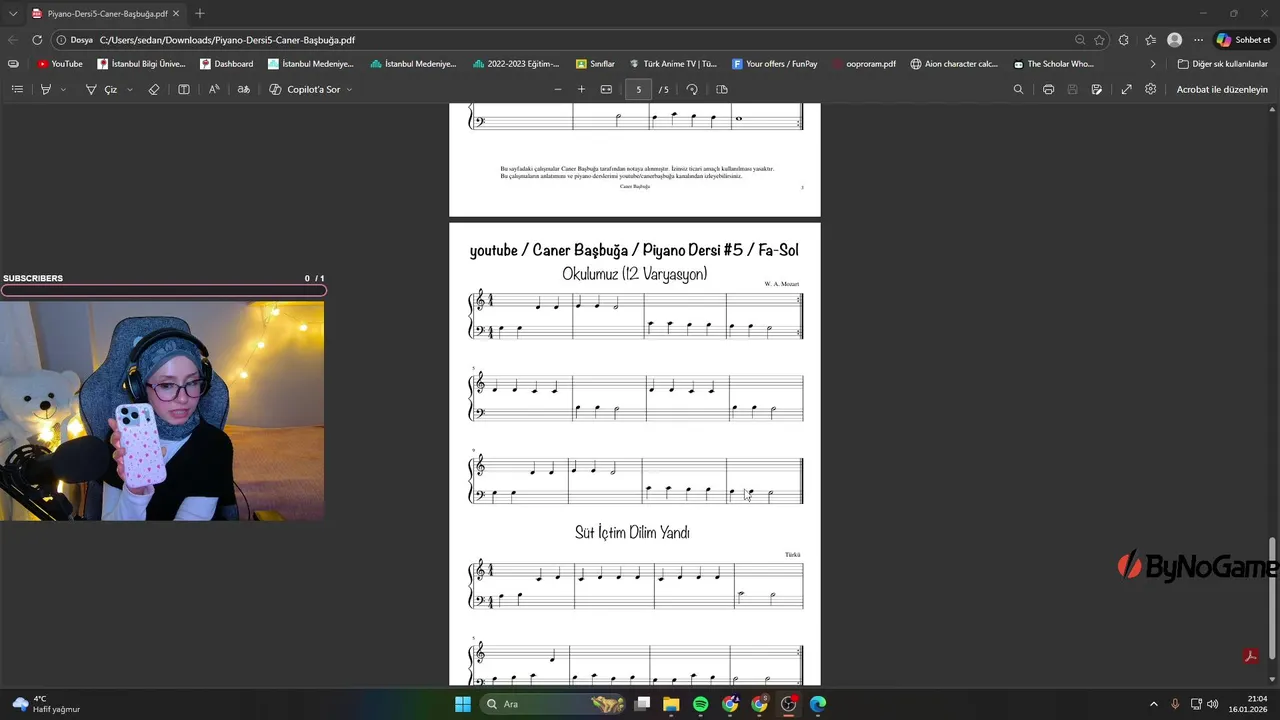Expand Copilot'a Sor dropdown arrow
Screen dimensions: 1280x720
point(349,89)
